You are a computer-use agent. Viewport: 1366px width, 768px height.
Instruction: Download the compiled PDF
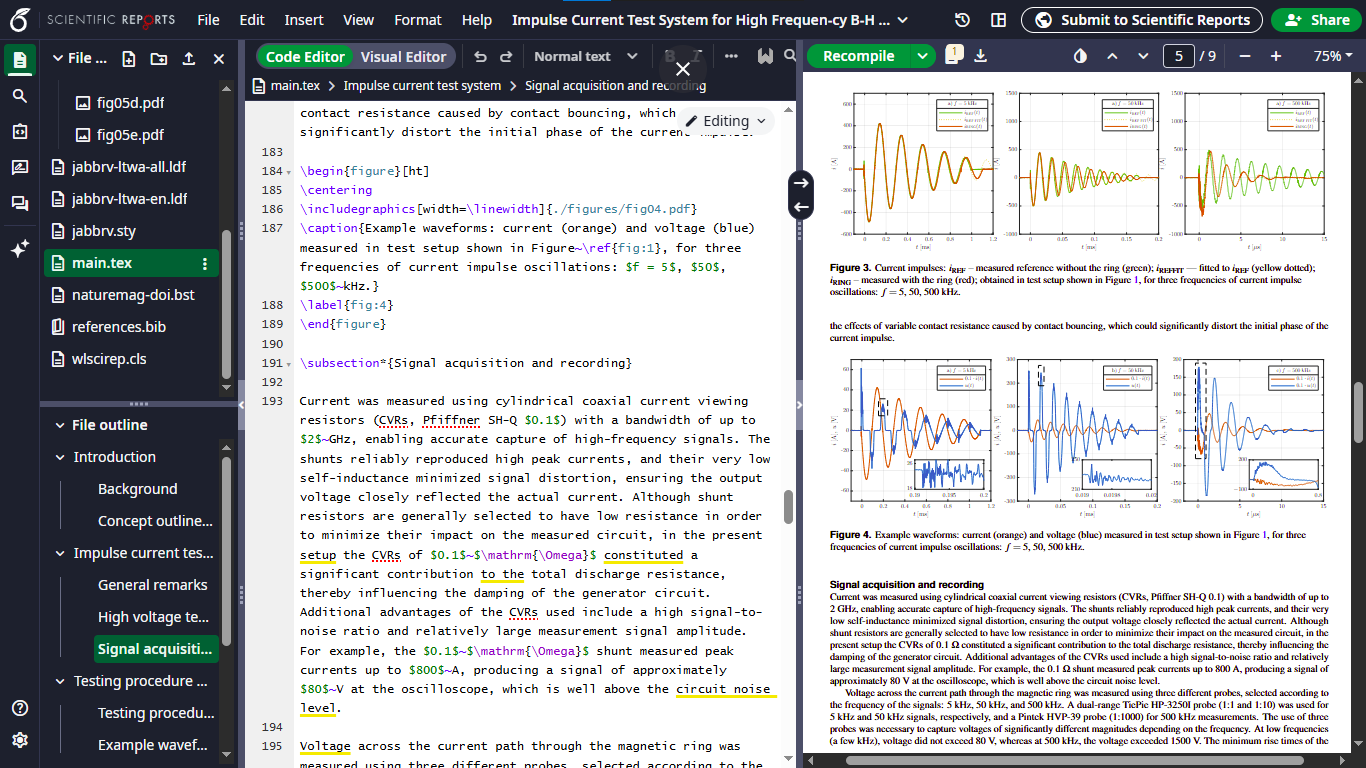[x=980, y=56]
